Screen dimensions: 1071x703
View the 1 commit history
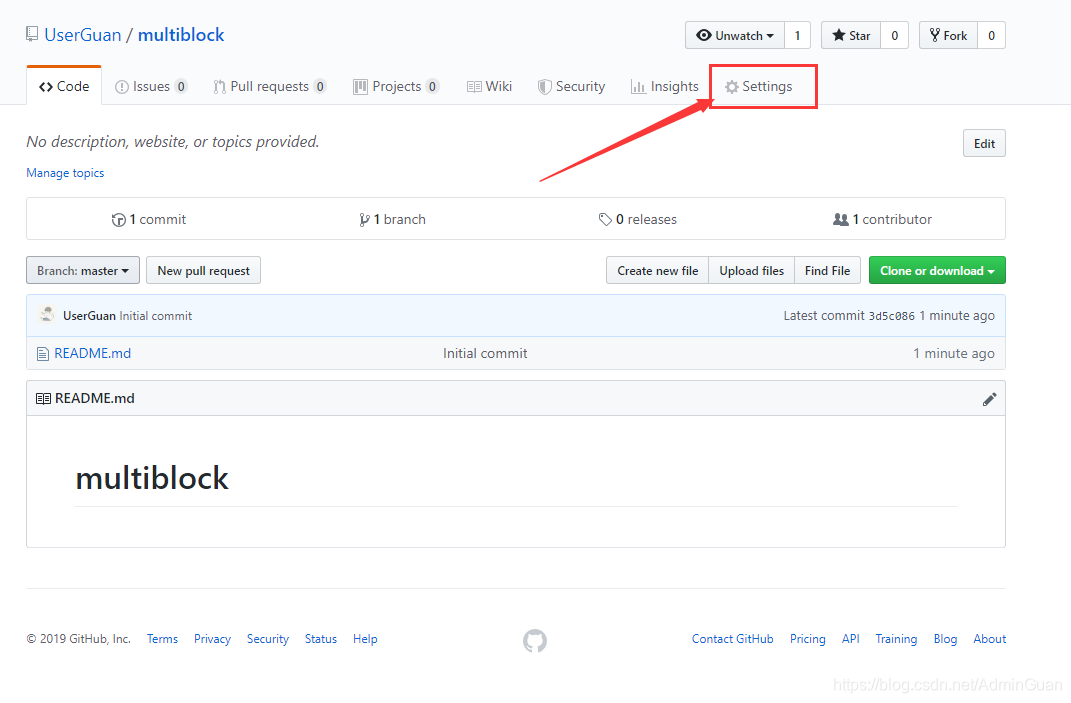click(149, 219)
